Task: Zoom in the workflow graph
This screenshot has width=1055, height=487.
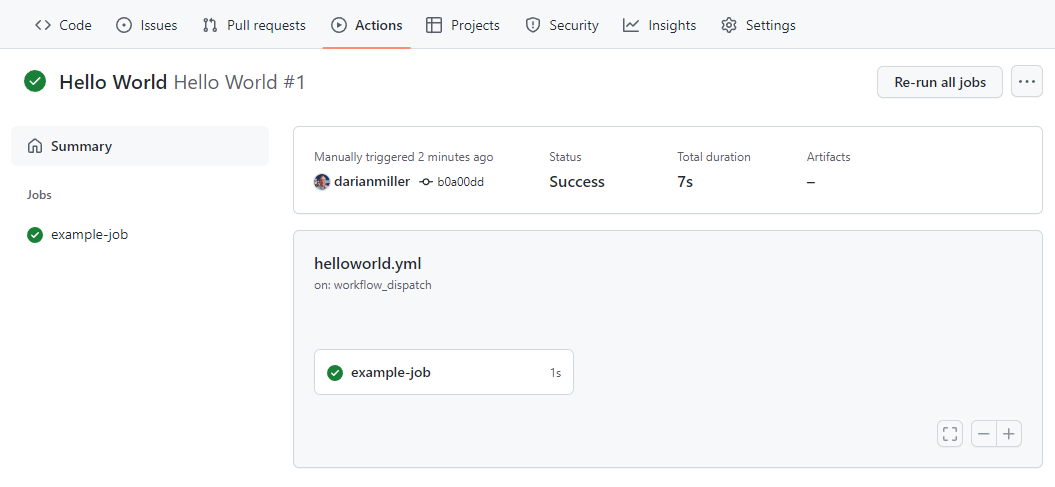Action: tap(1009, 434)
